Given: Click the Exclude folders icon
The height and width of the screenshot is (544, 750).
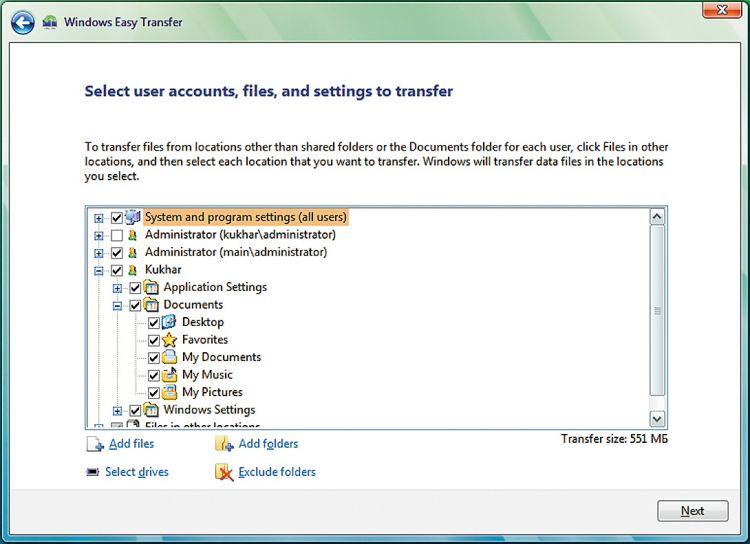Looking at the screenshot, I should [224, 472].
